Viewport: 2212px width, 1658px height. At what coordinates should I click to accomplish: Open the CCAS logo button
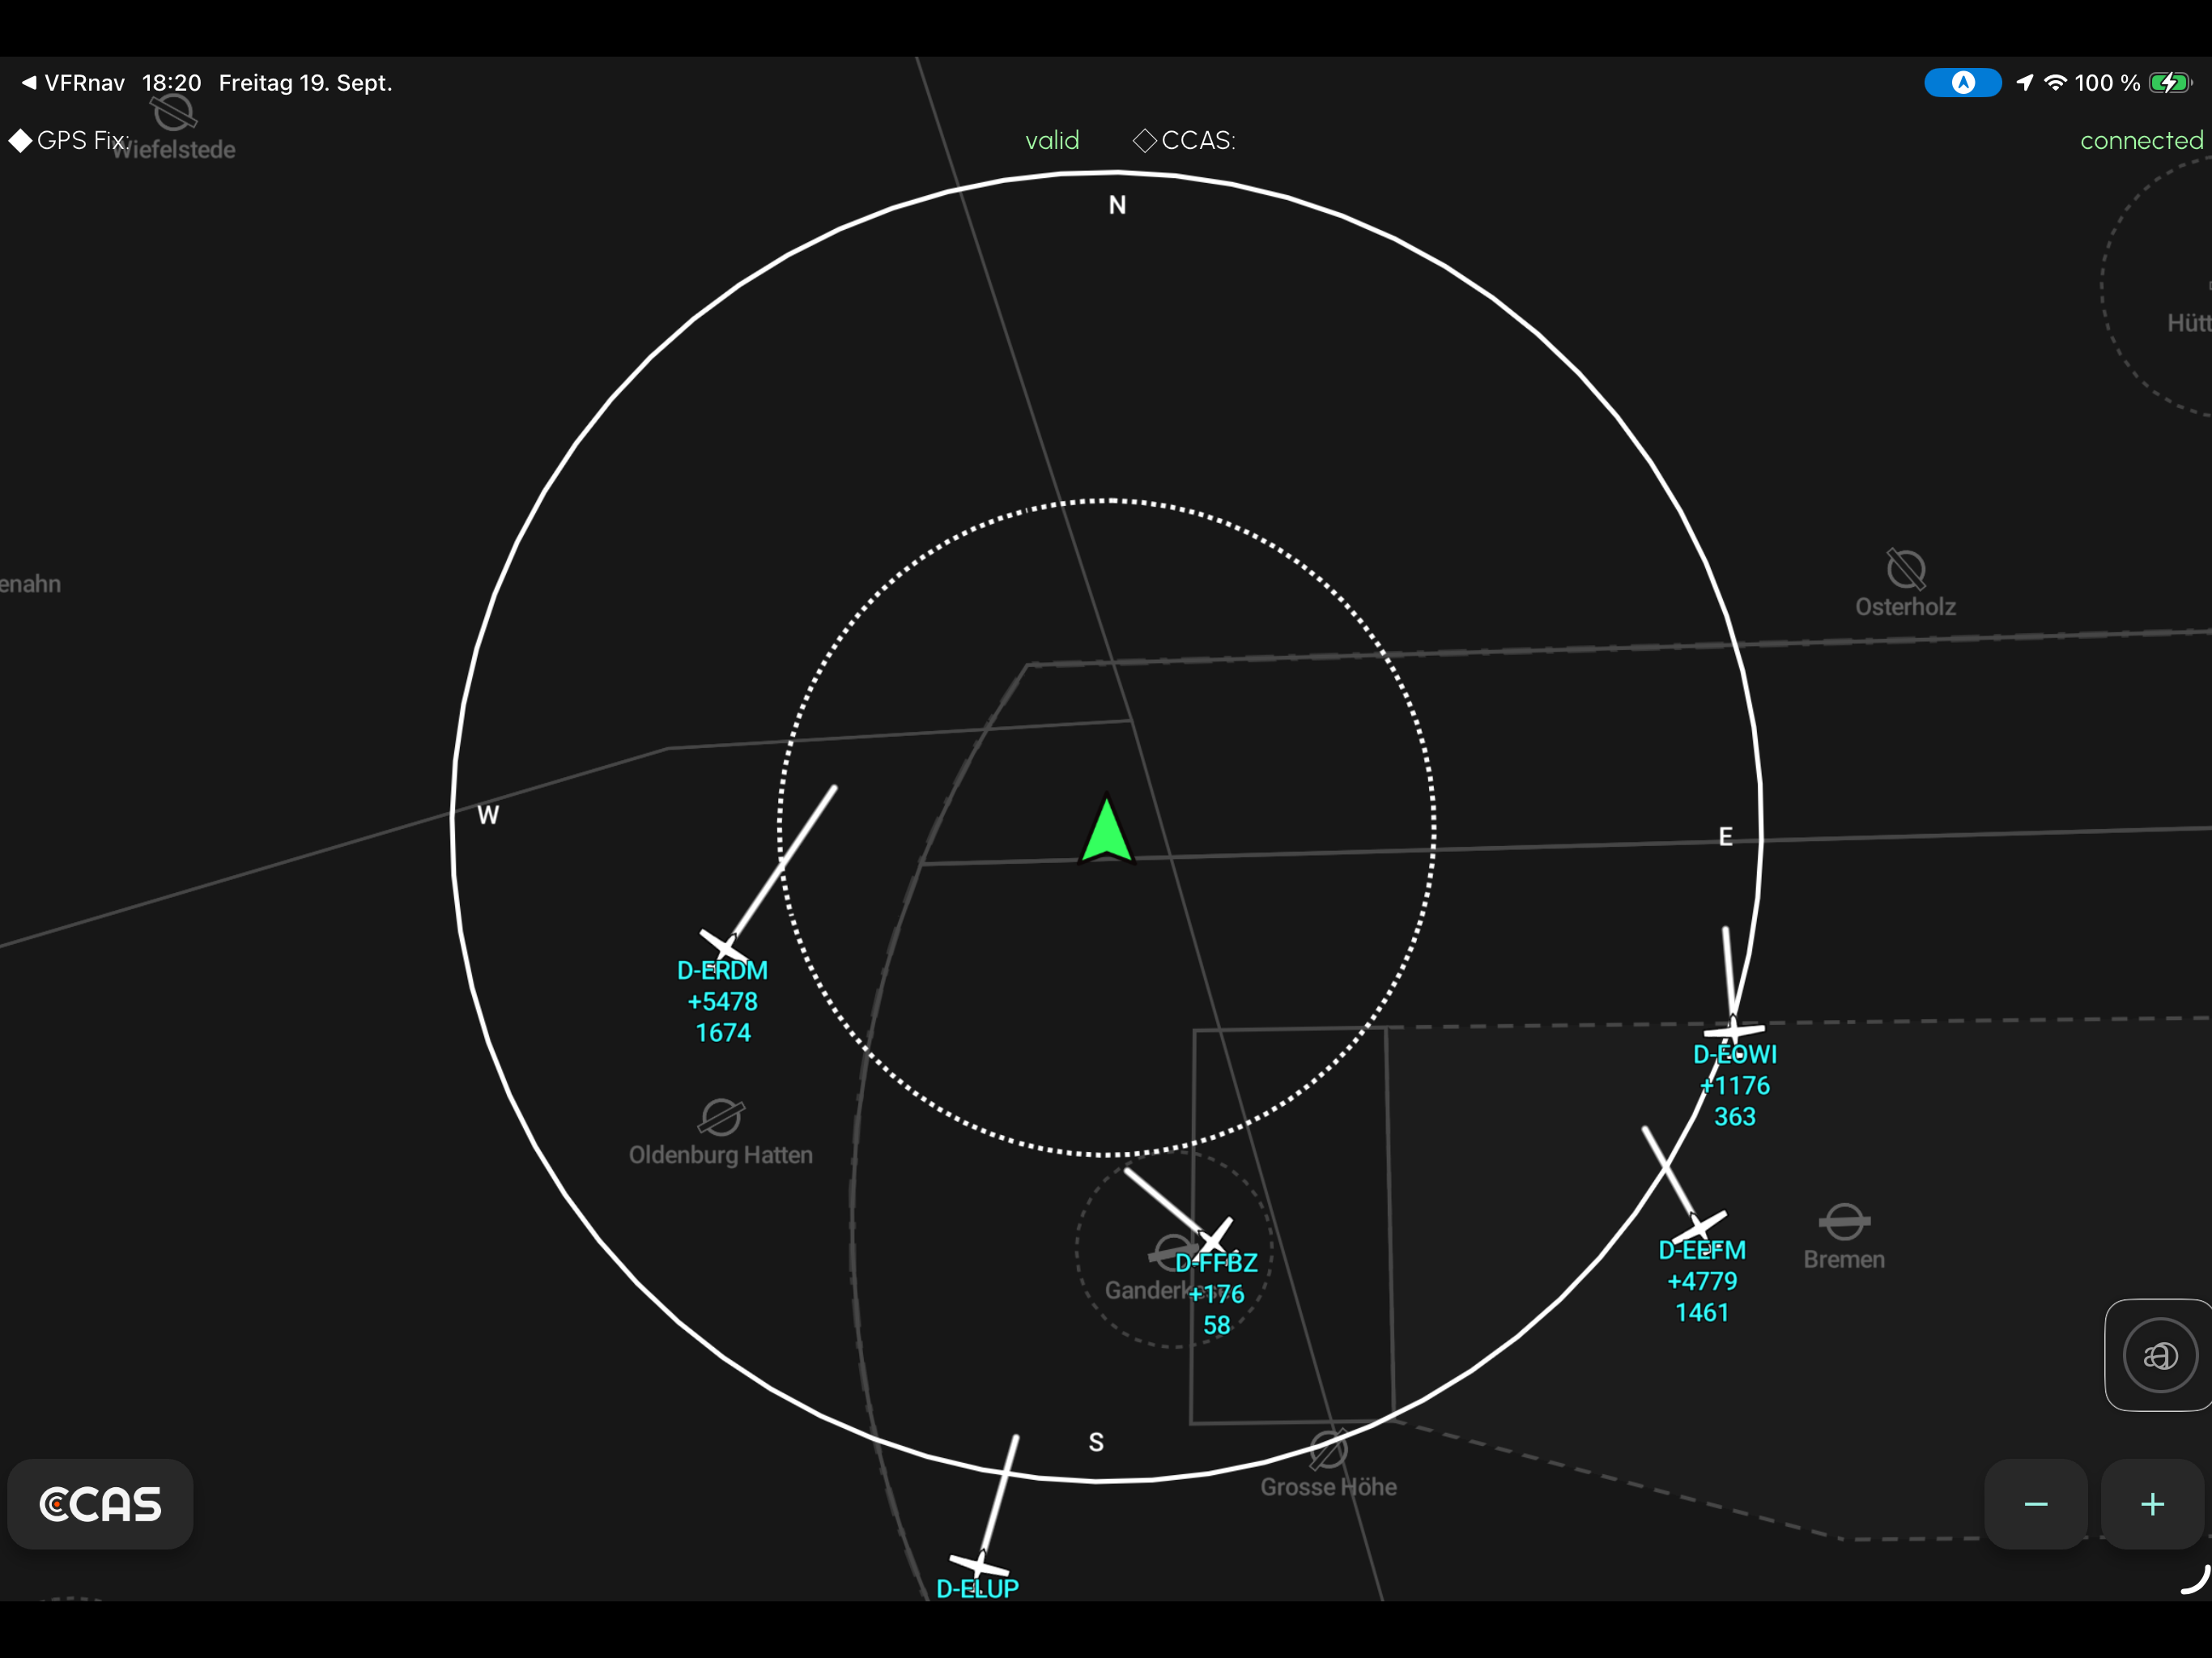[x=100, y=1504]
